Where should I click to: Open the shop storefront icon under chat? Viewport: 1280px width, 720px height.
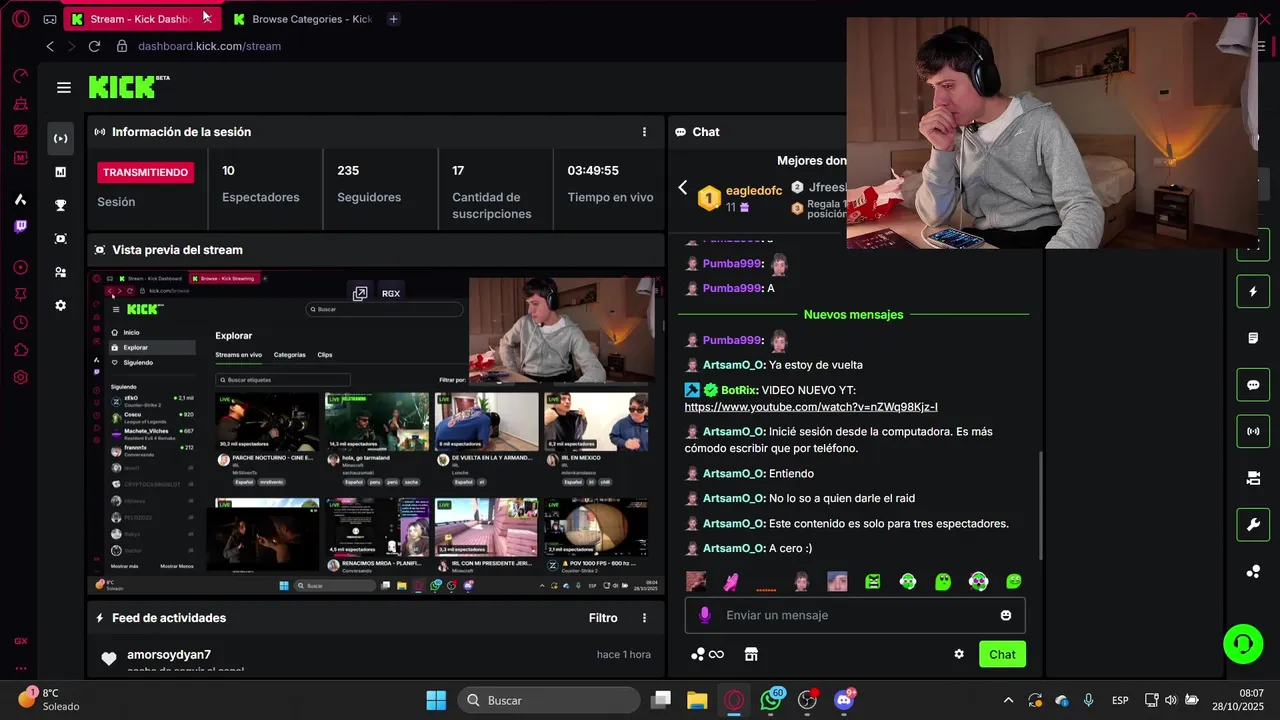pos(751,654)
